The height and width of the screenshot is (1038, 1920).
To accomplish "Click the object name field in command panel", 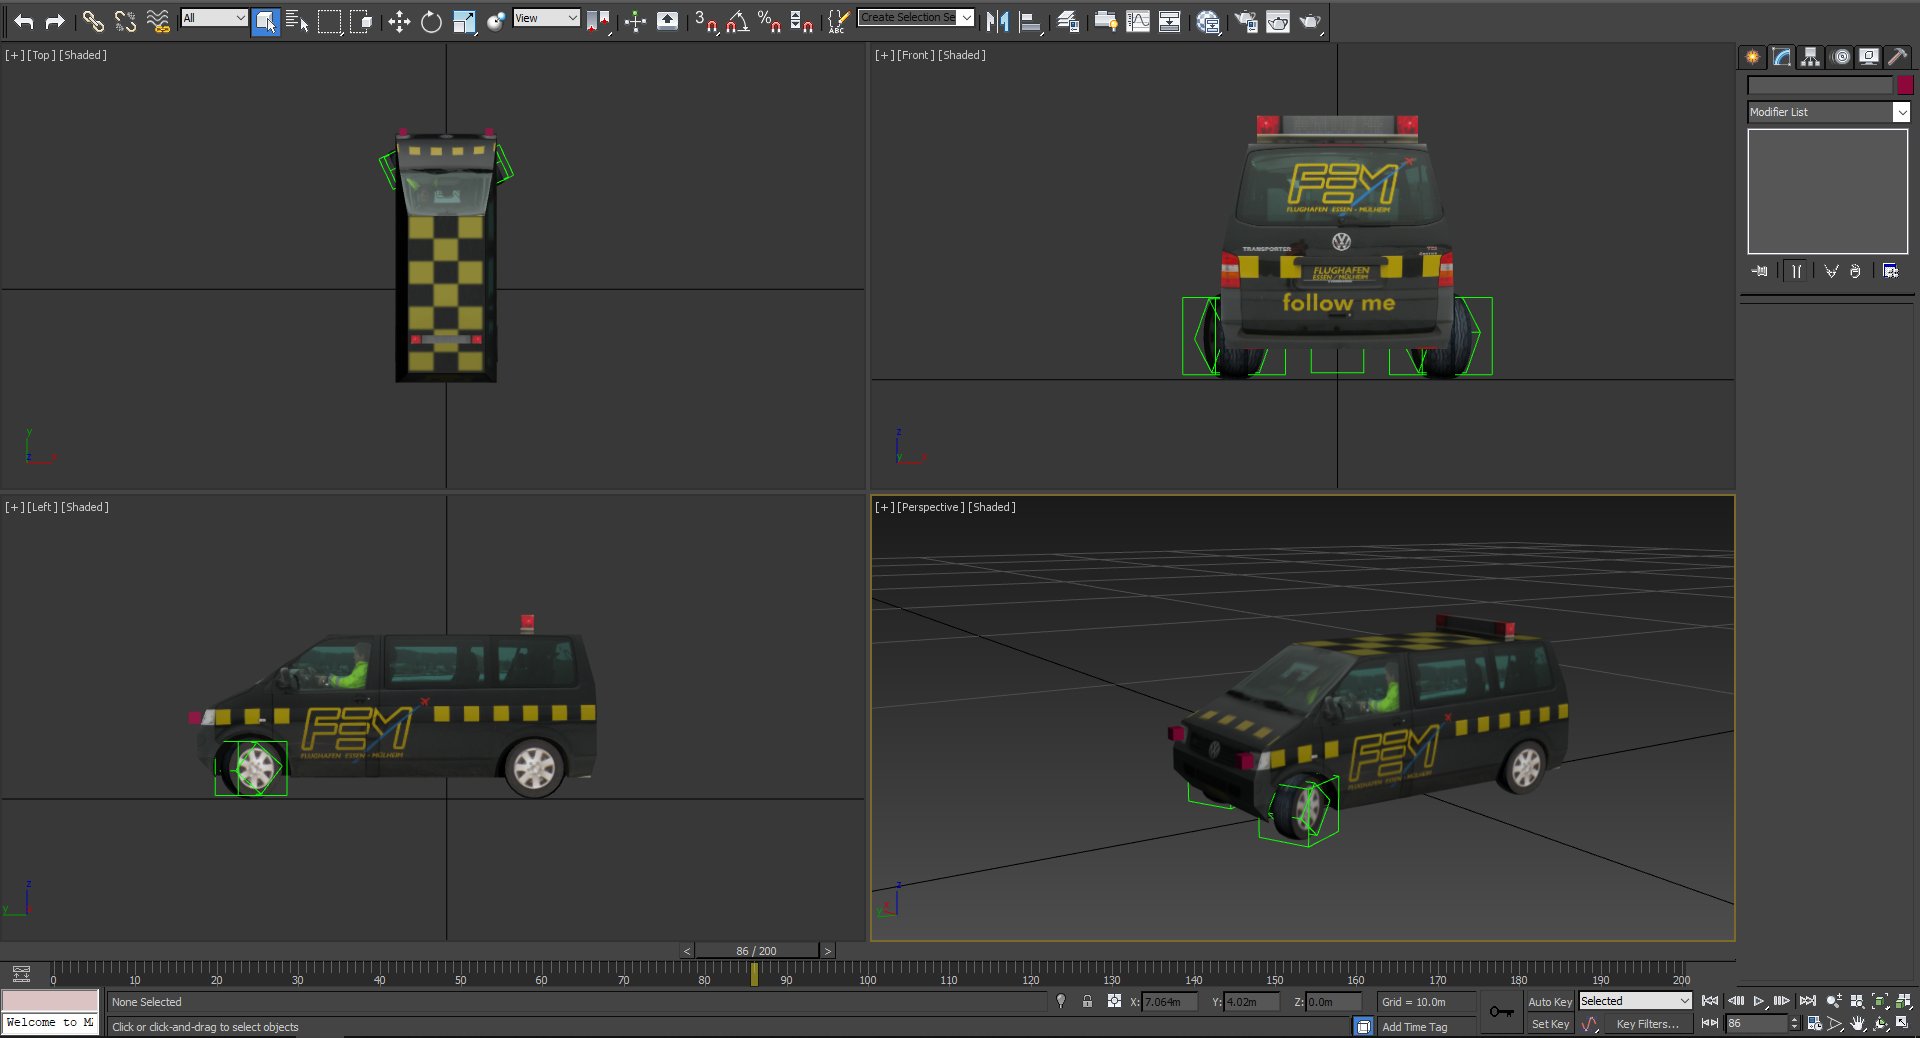I will [x=1820, y=86].
